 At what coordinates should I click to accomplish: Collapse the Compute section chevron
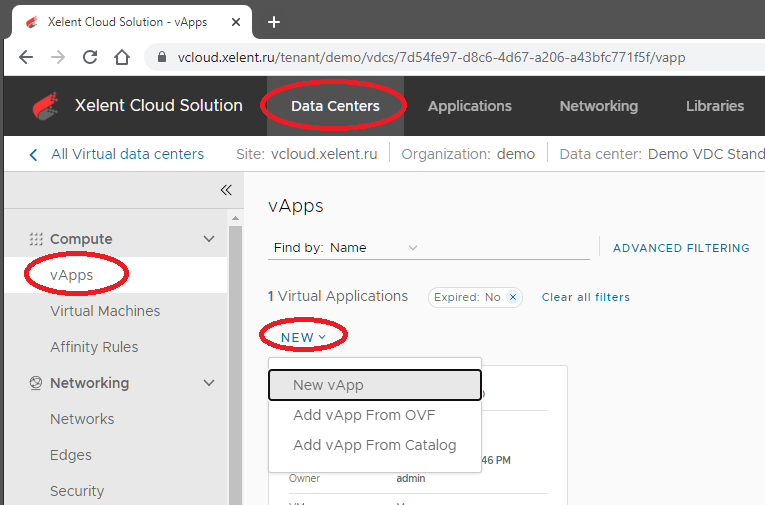coord(209,239)
